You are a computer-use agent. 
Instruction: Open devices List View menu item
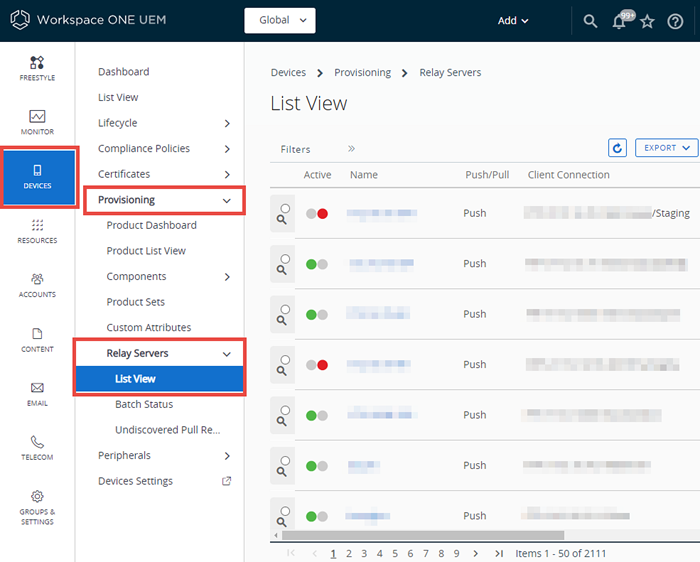(118, 97)
